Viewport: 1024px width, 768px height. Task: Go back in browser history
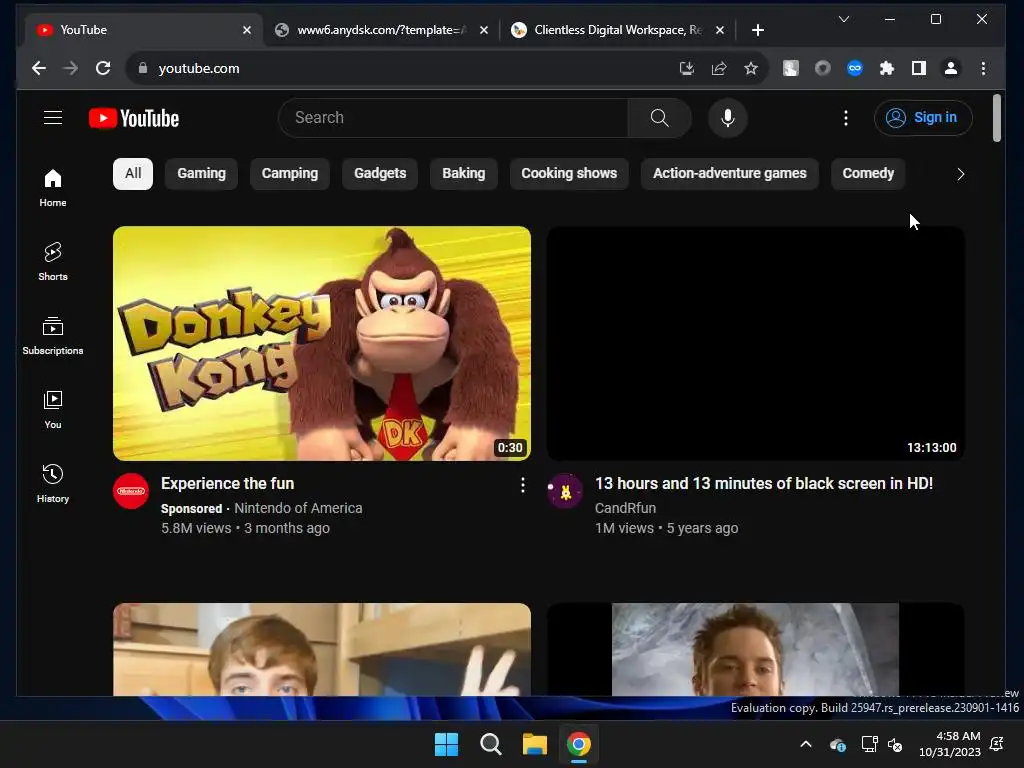[x=39, y=68]
